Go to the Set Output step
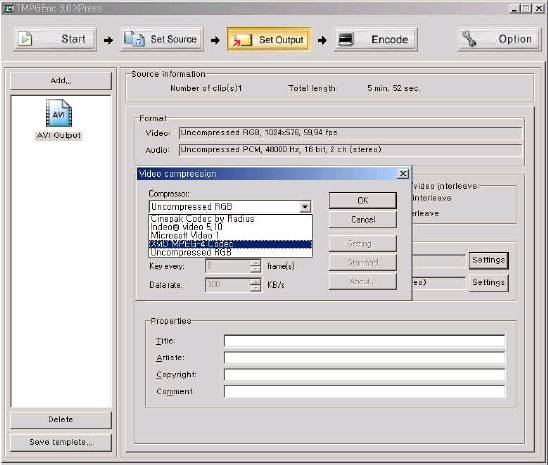This screenshot has height=465, width=548. 269,39
